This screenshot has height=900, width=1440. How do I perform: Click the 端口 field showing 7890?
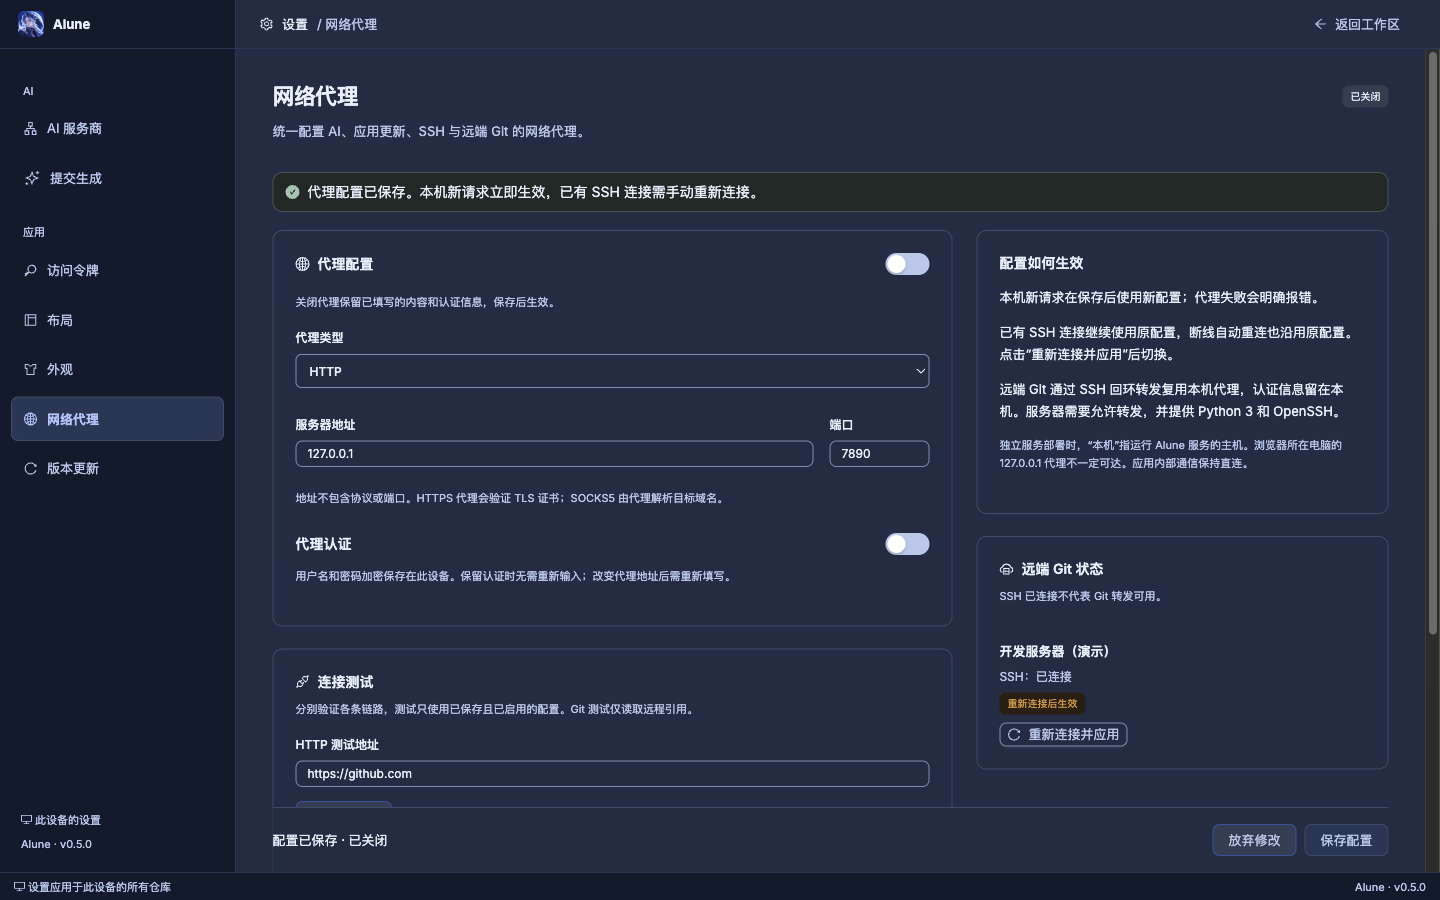point(879,453)
